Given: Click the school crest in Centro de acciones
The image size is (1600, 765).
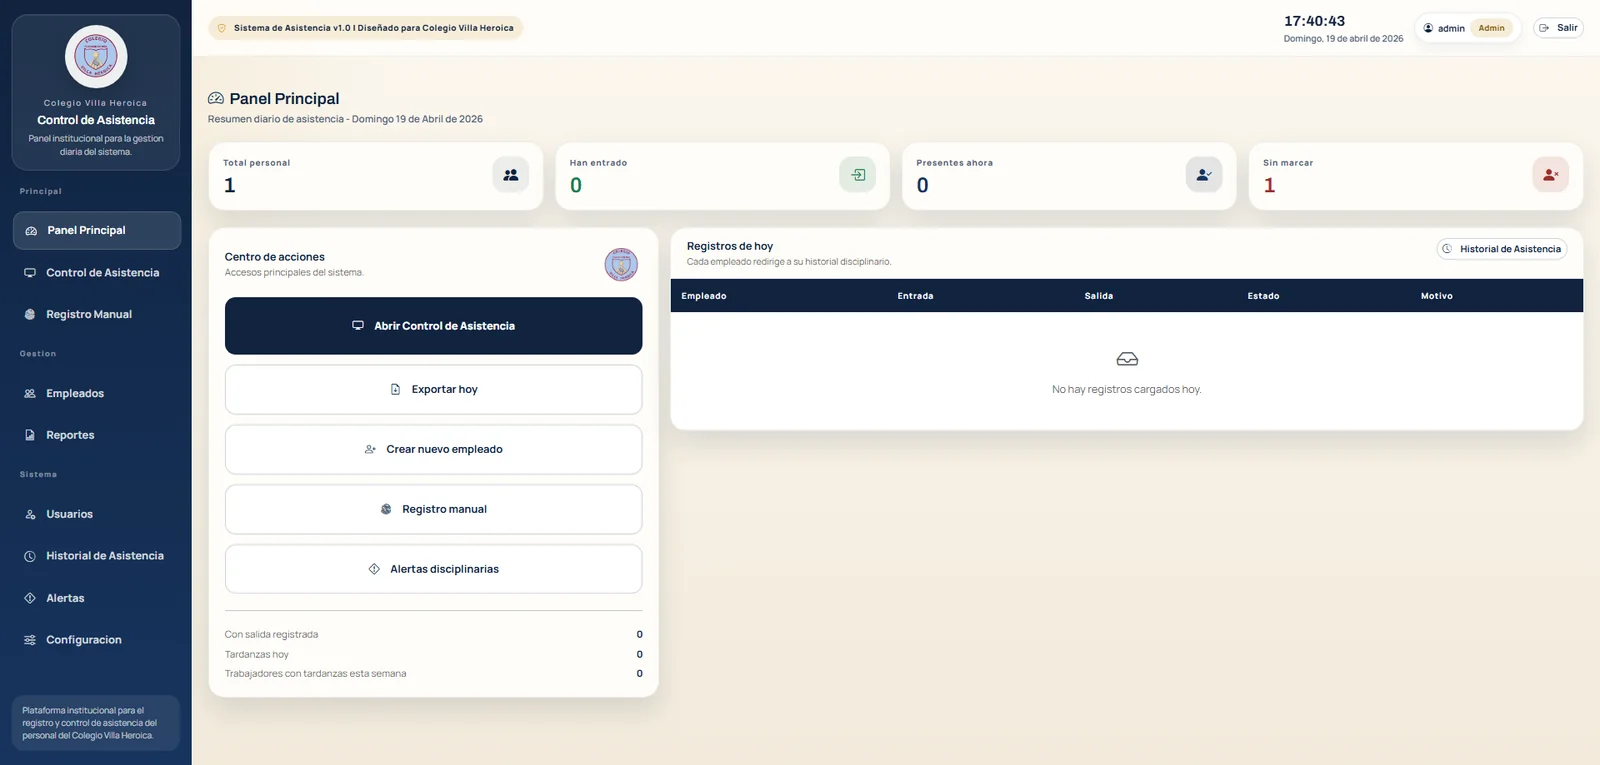Looking at the screenshot, I should 621,264.
